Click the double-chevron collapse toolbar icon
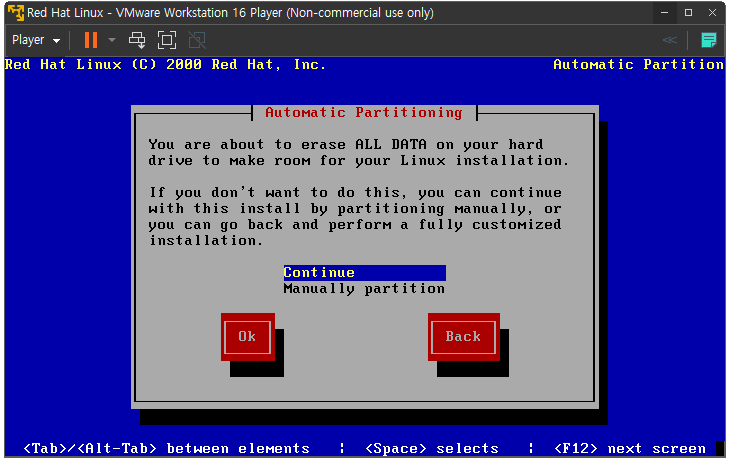The image size is (735, 462). point(670,40)
